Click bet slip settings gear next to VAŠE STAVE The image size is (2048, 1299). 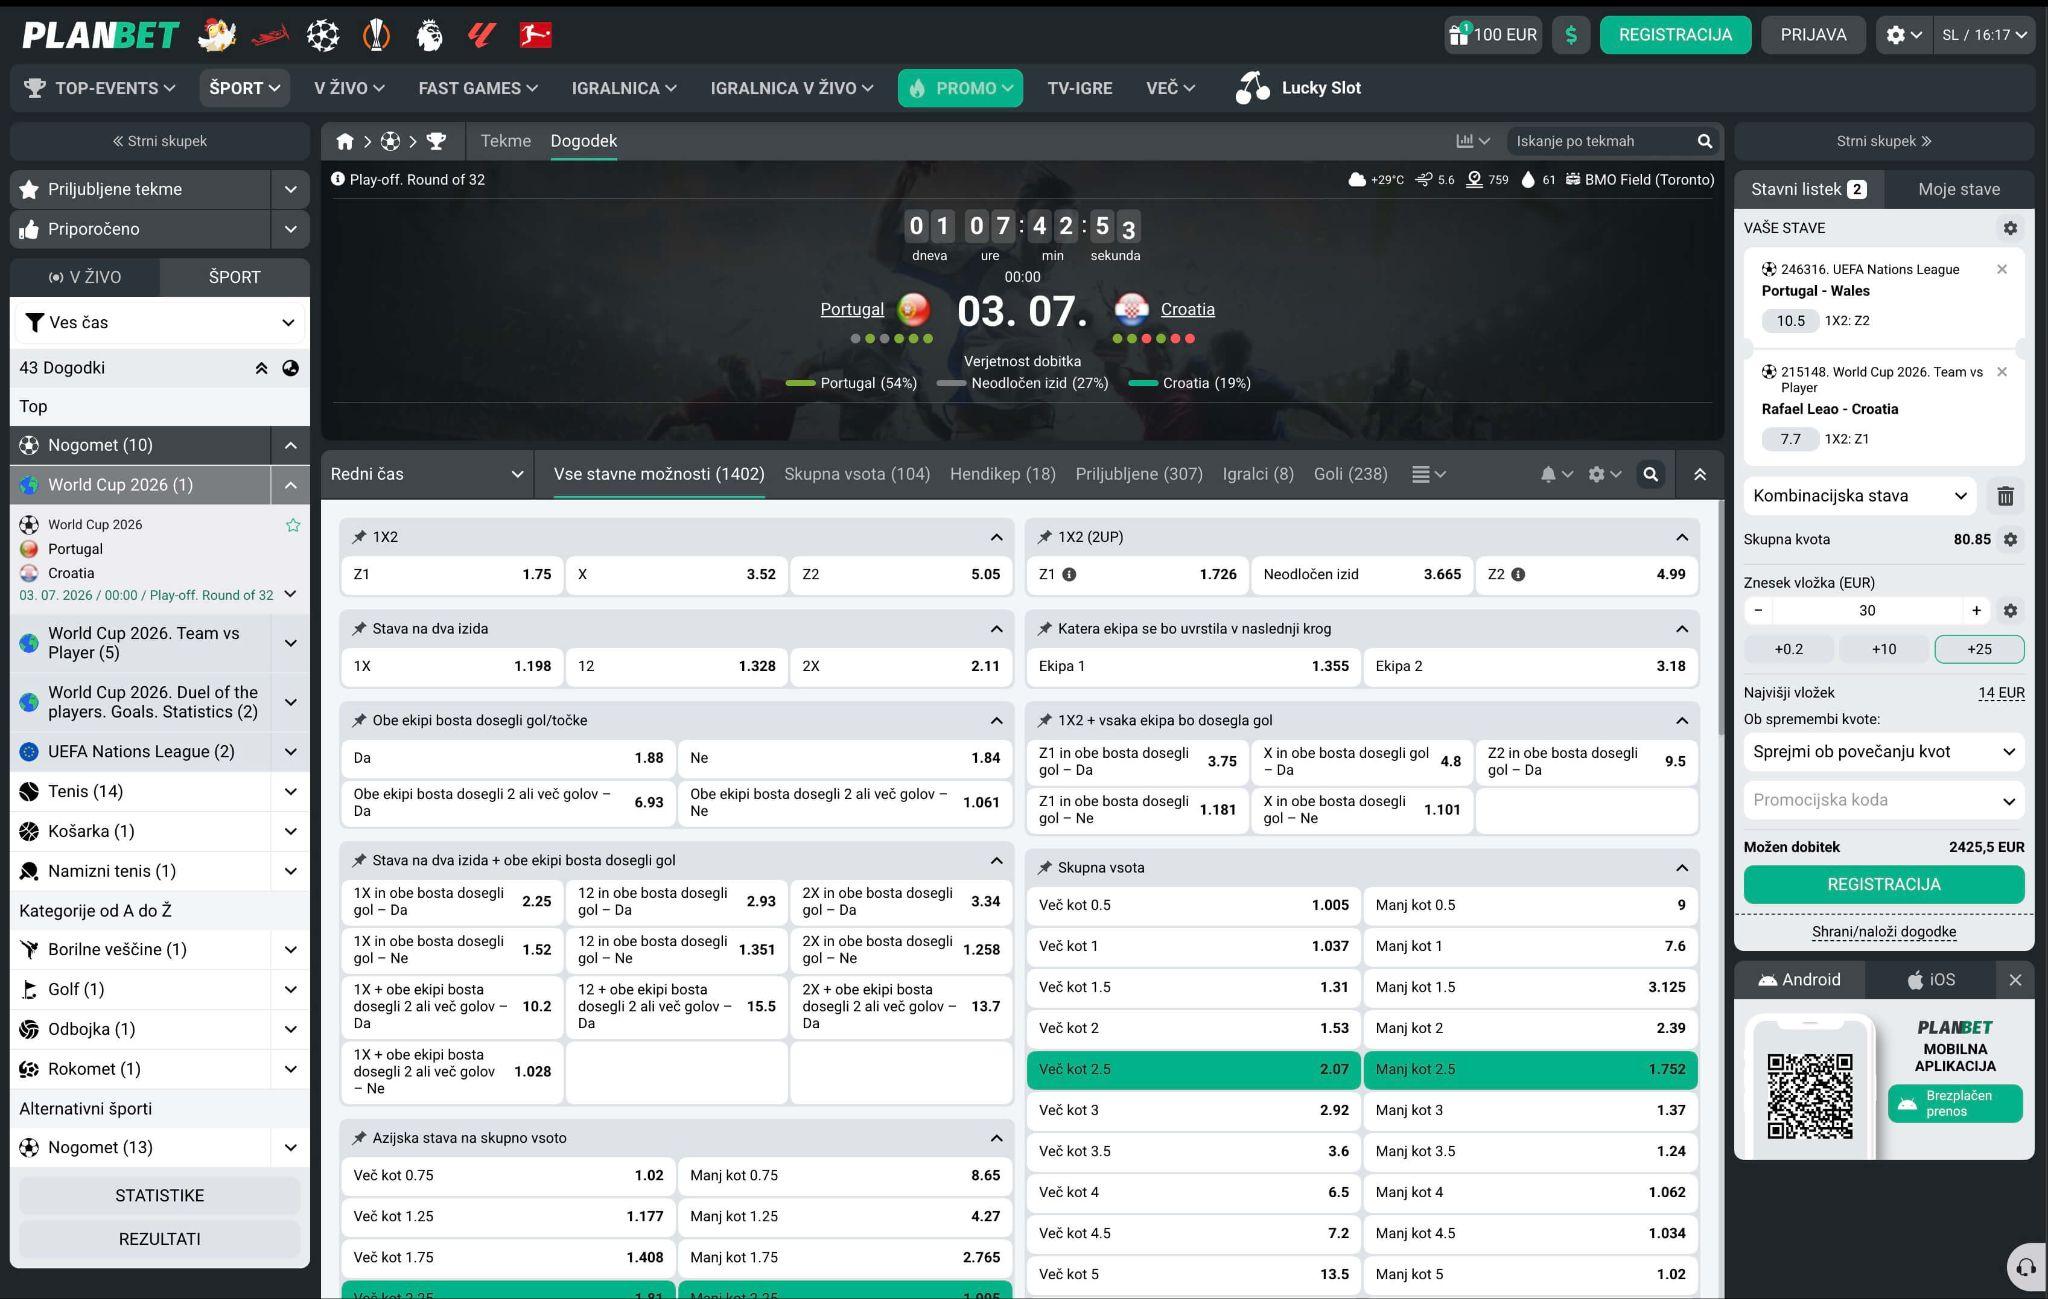(2010, 228)
